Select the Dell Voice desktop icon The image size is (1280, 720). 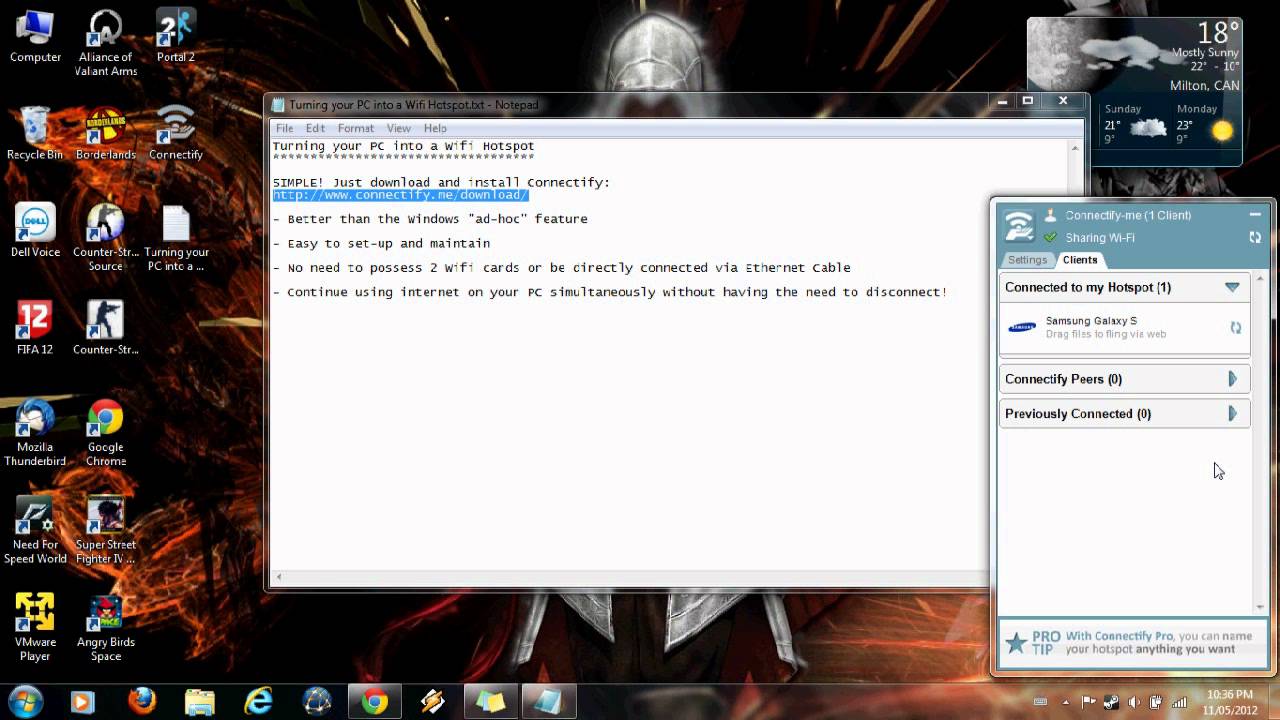click(x=35, y=232)
